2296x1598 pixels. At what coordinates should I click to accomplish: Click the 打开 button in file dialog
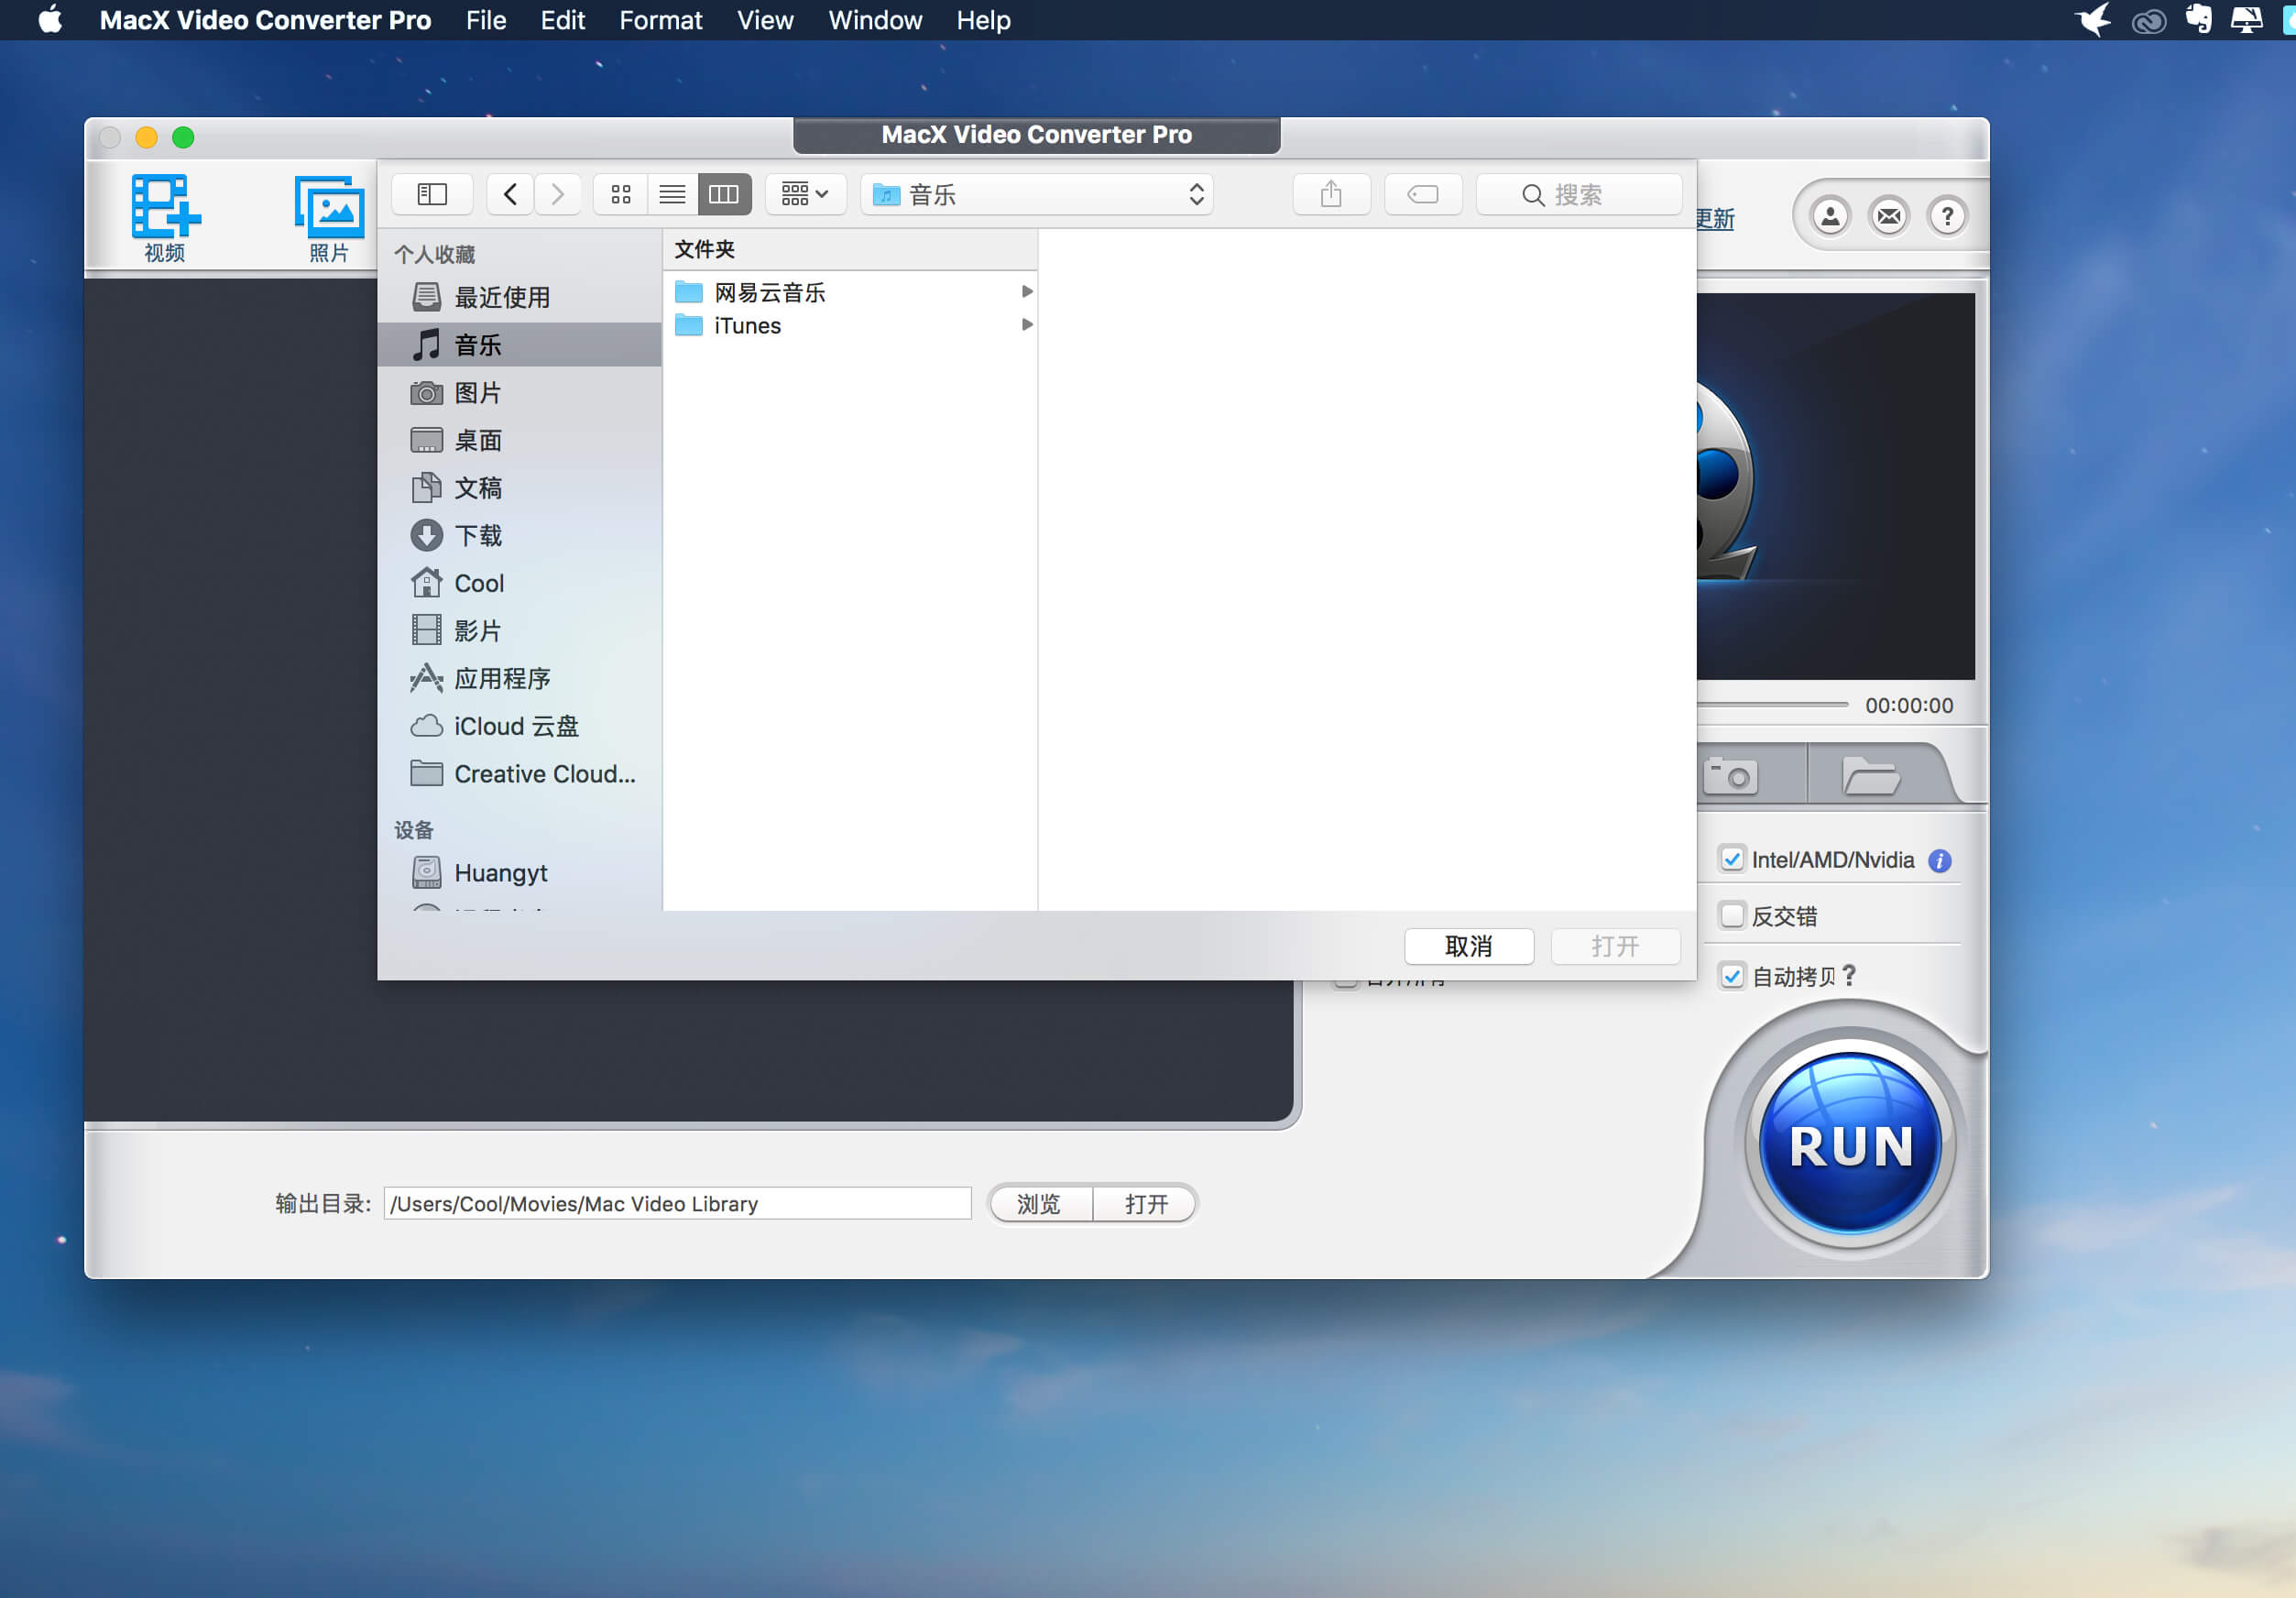click(1615, 946)
